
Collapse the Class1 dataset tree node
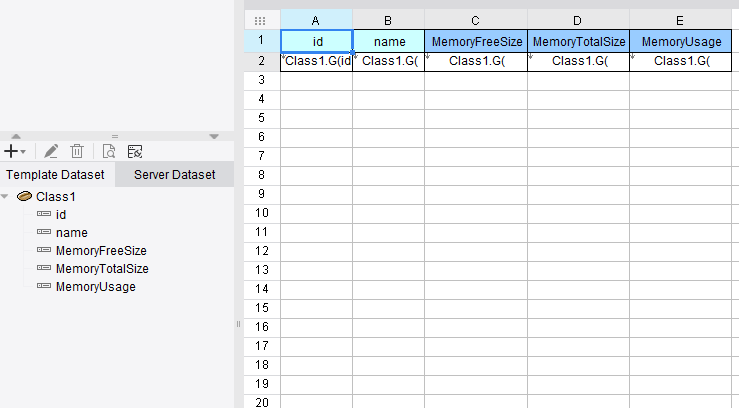(5, 196)
